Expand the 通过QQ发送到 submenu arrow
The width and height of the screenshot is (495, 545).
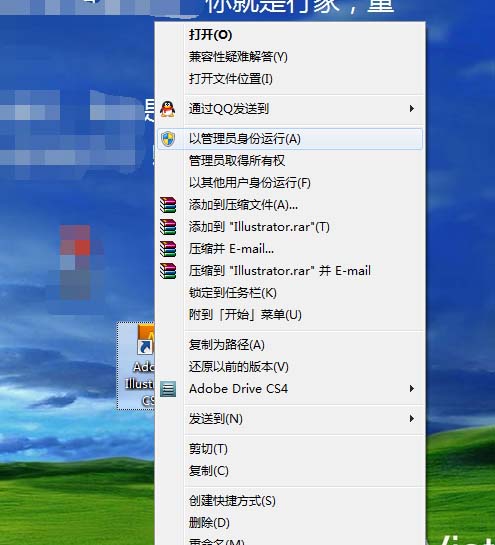pyautogui.click(x=412, y=108)
